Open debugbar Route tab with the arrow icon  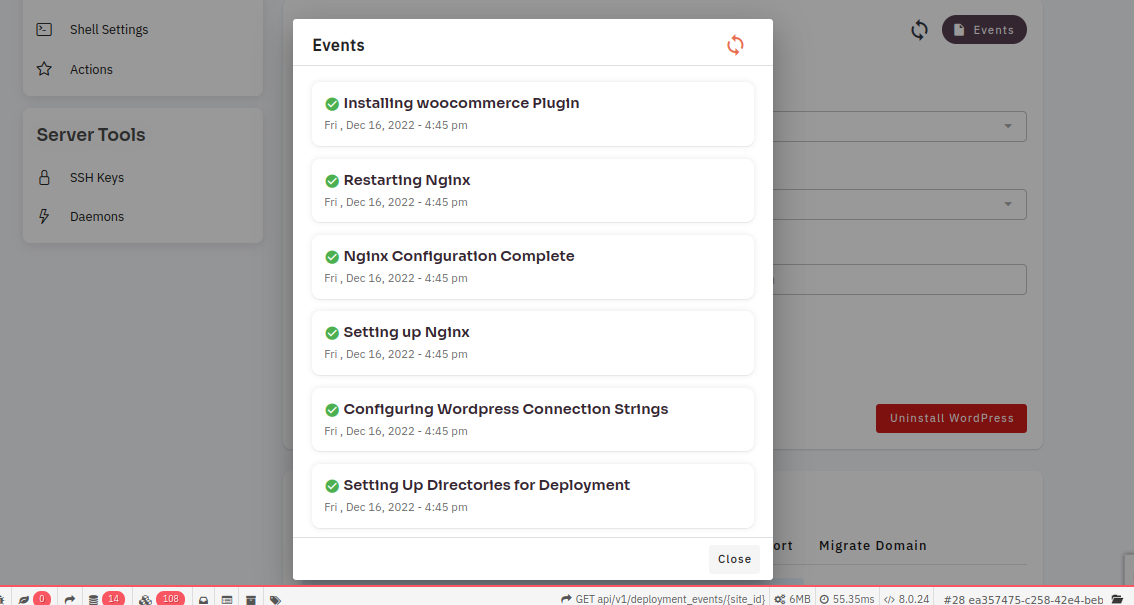(x=69, y=599)
